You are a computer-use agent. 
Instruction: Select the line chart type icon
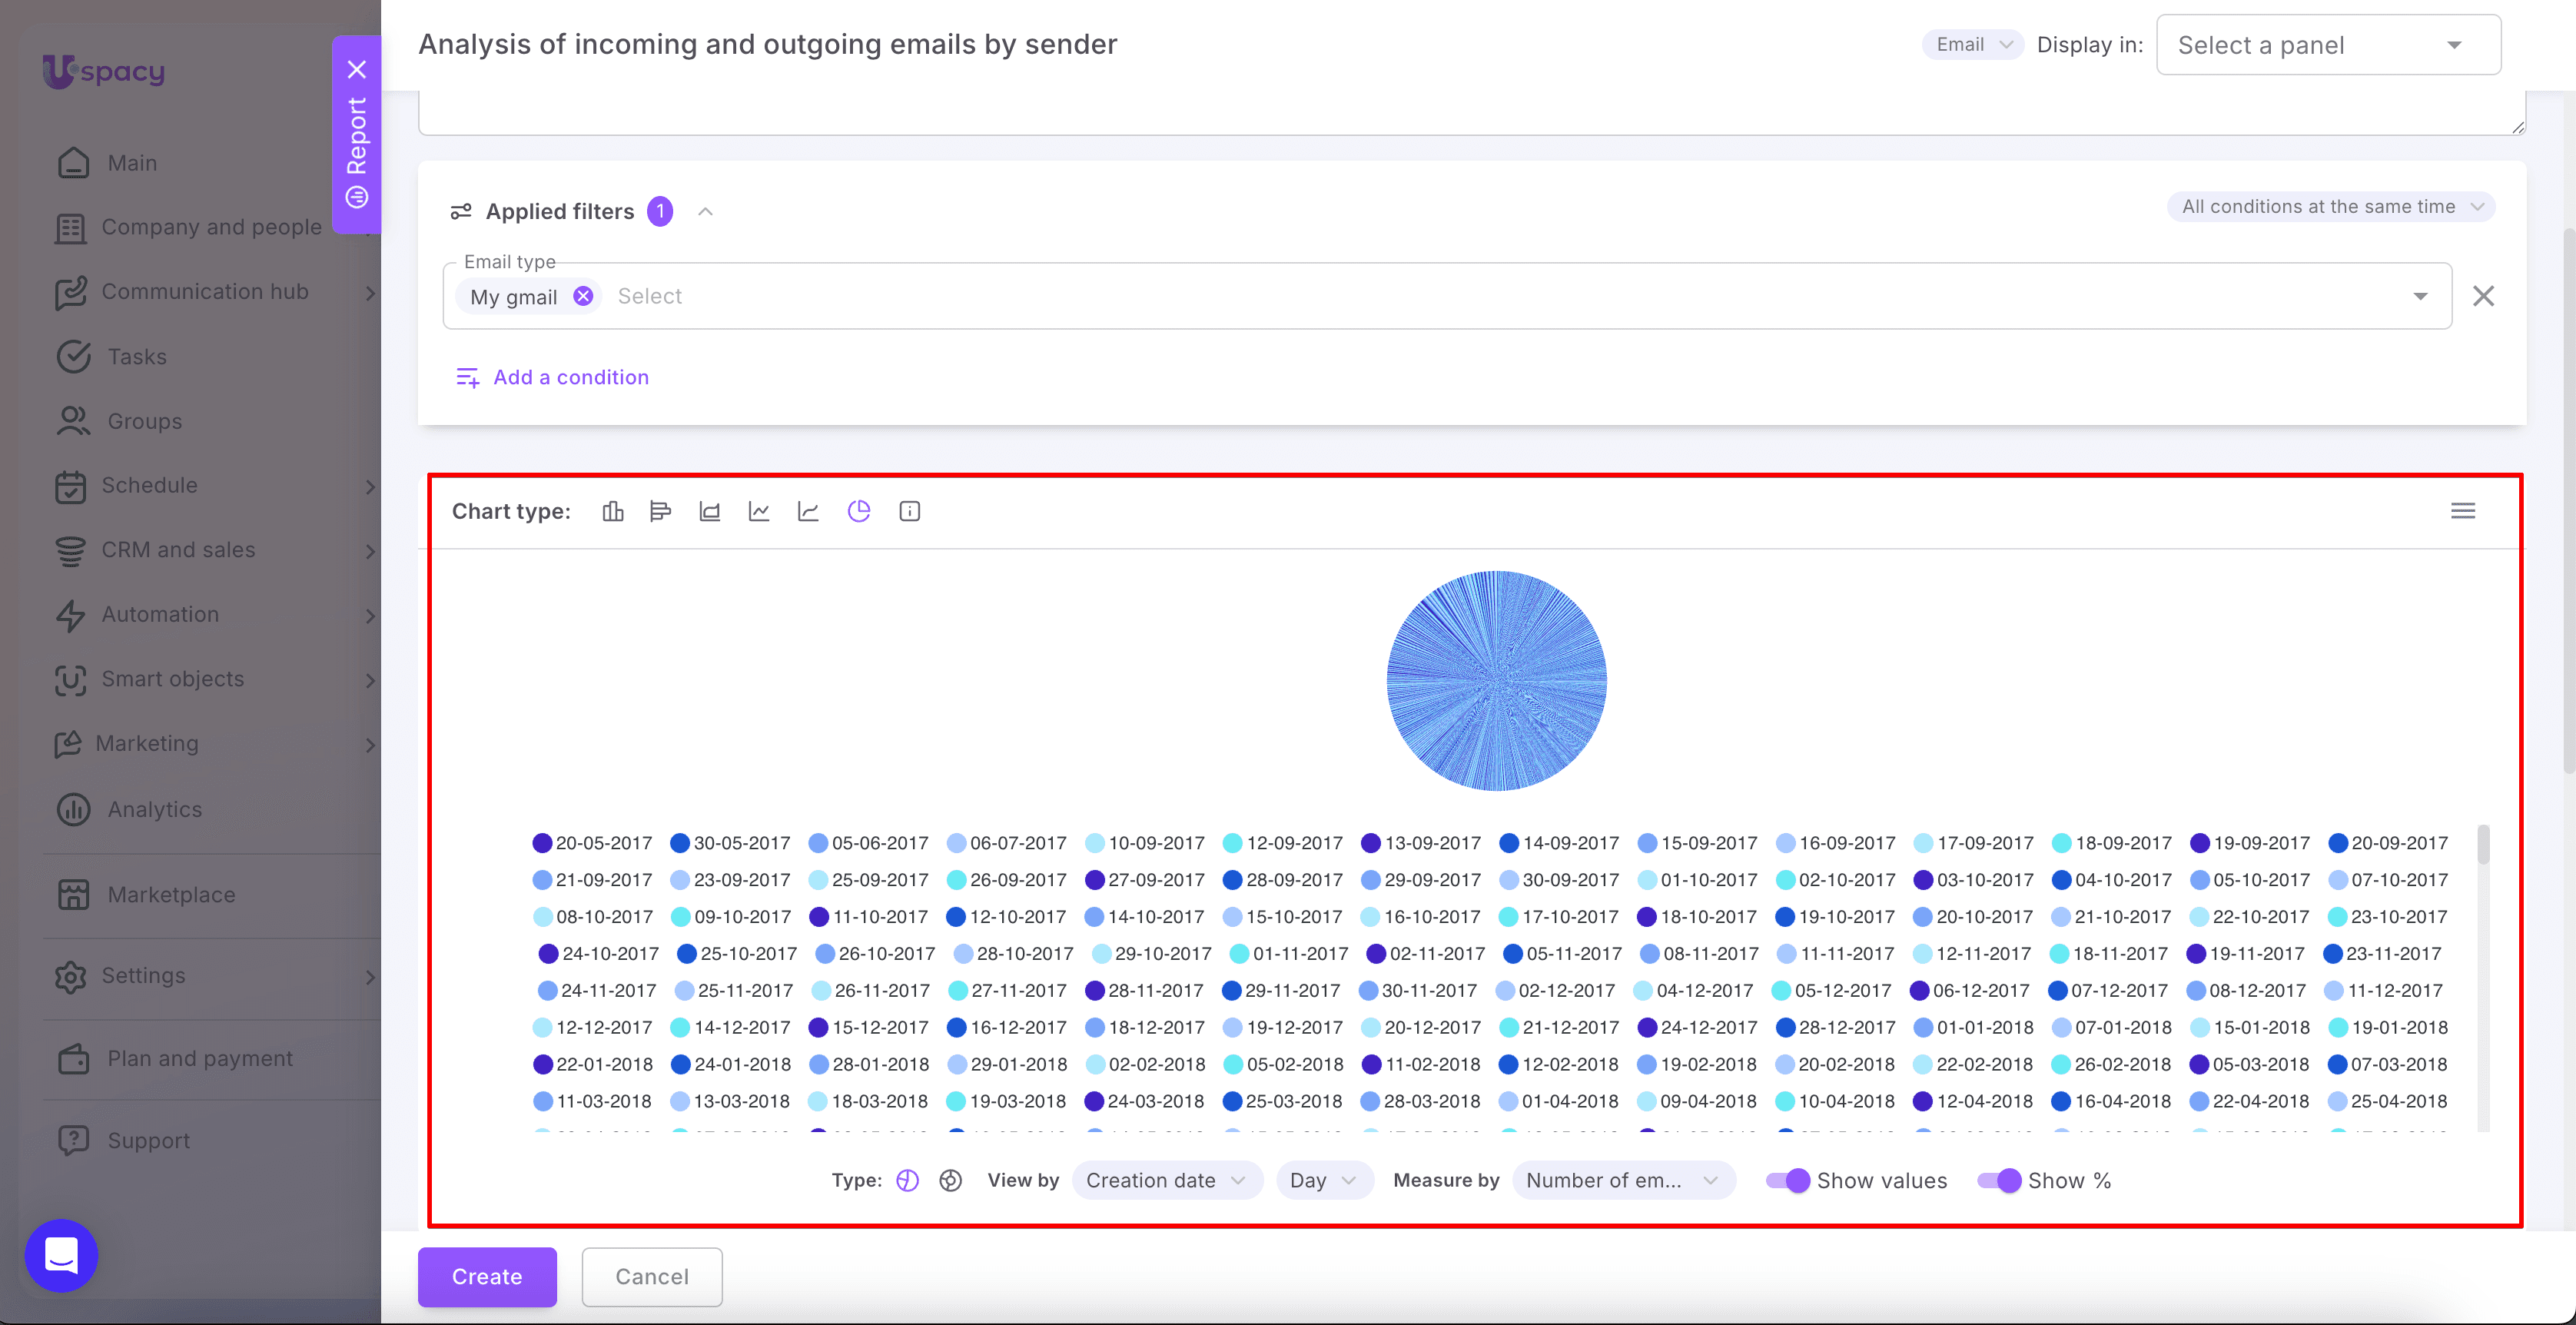click(759, 511)
